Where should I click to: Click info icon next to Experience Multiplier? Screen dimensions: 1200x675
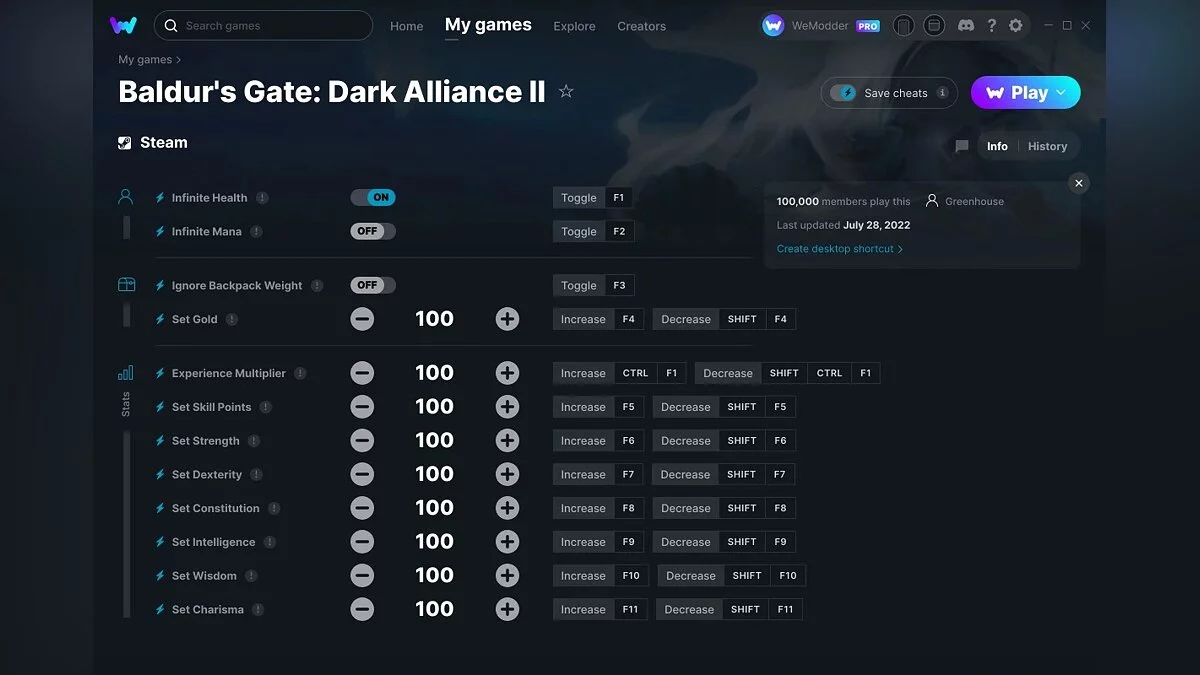coord(300,374)
